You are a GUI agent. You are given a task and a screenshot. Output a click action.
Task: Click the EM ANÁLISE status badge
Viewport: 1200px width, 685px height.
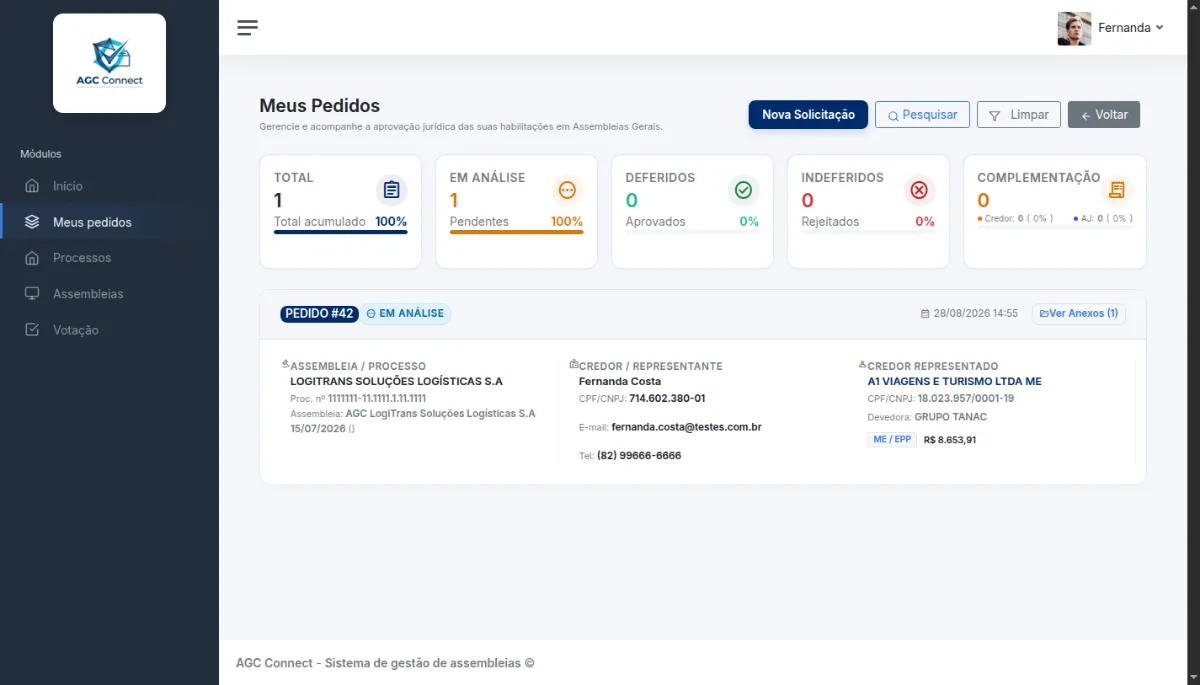point(405,314)
